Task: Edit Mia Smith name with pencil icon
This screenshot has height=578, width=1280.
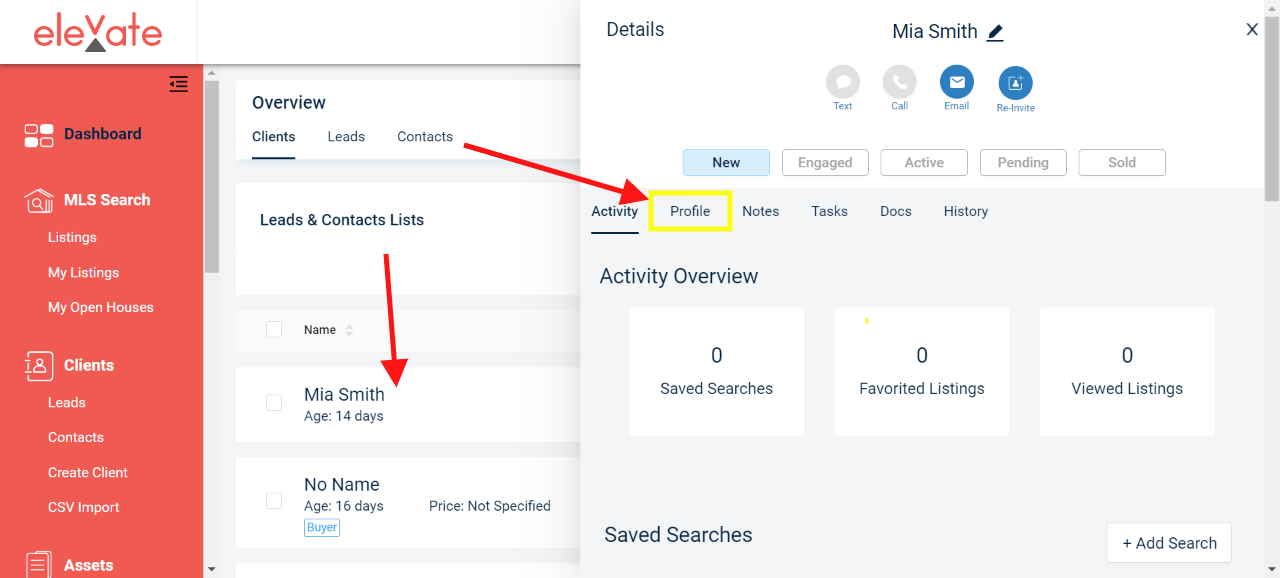Action: (995, 32)
